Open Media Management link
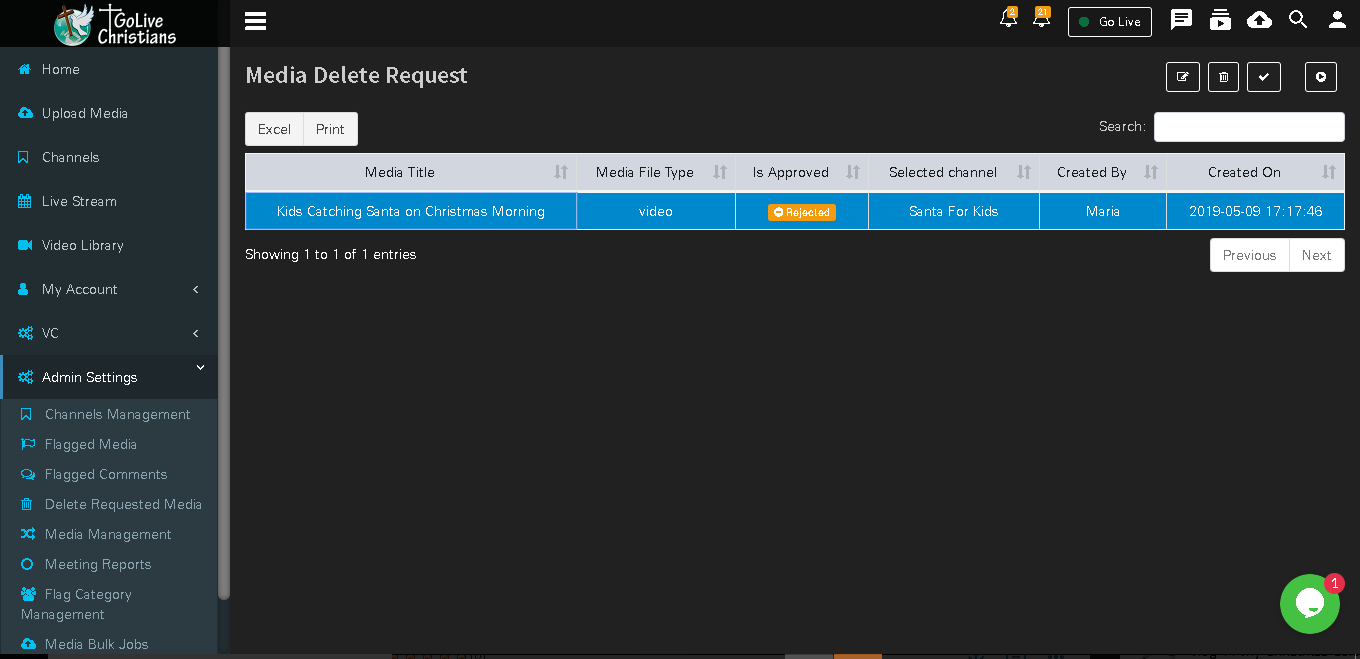The height and width of the screenshot is (659, 1360). click(x=108, y=534)
